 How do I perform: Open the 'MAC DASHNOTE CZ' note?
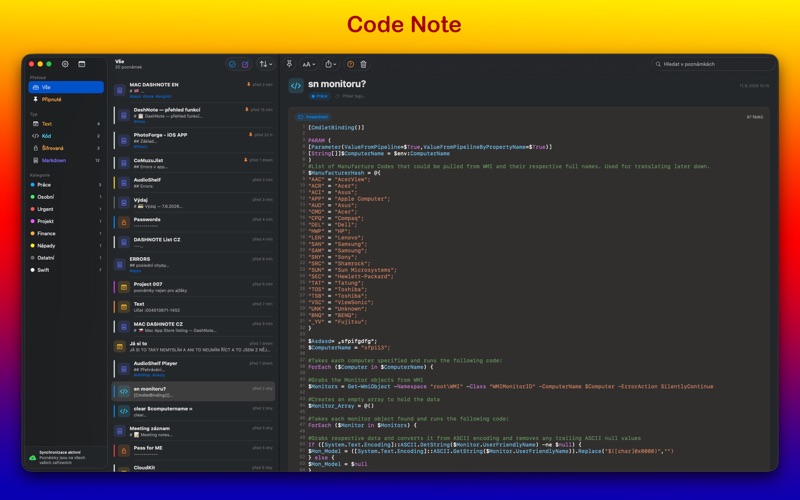pos(193,327)
